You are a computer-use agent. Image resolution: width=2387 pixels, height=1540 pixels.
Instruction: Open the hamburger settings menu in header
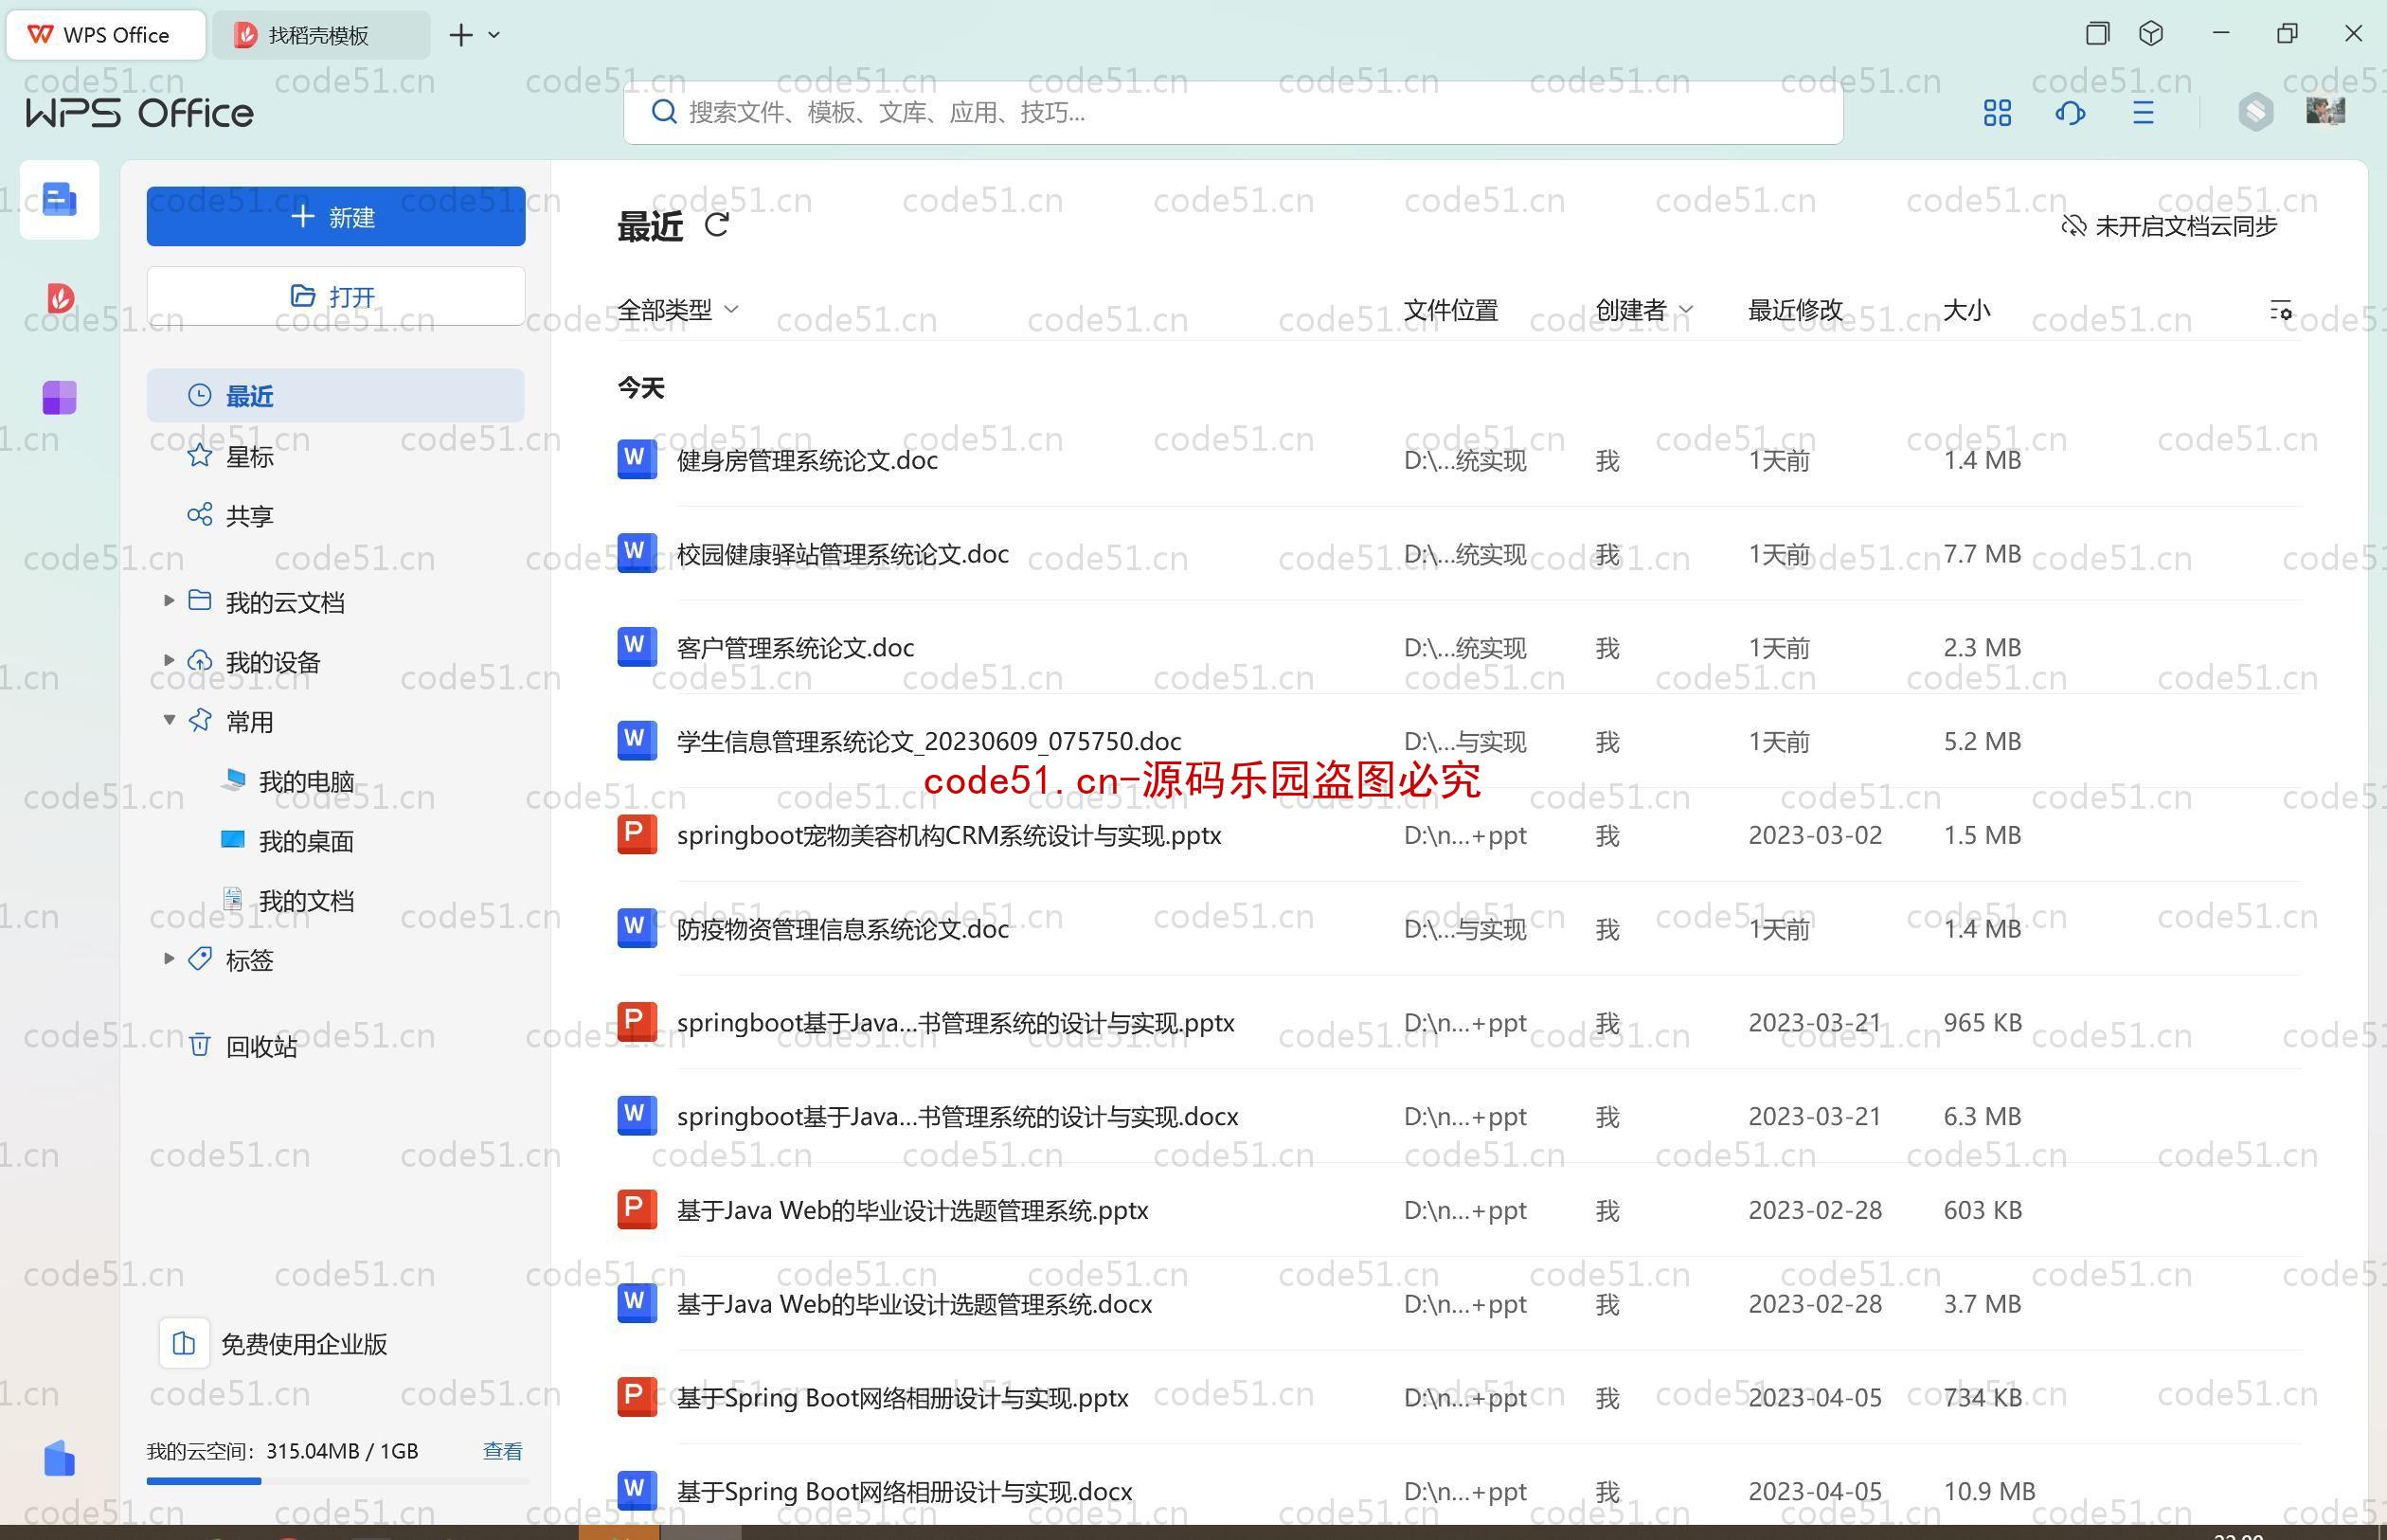pos(2143,113)
